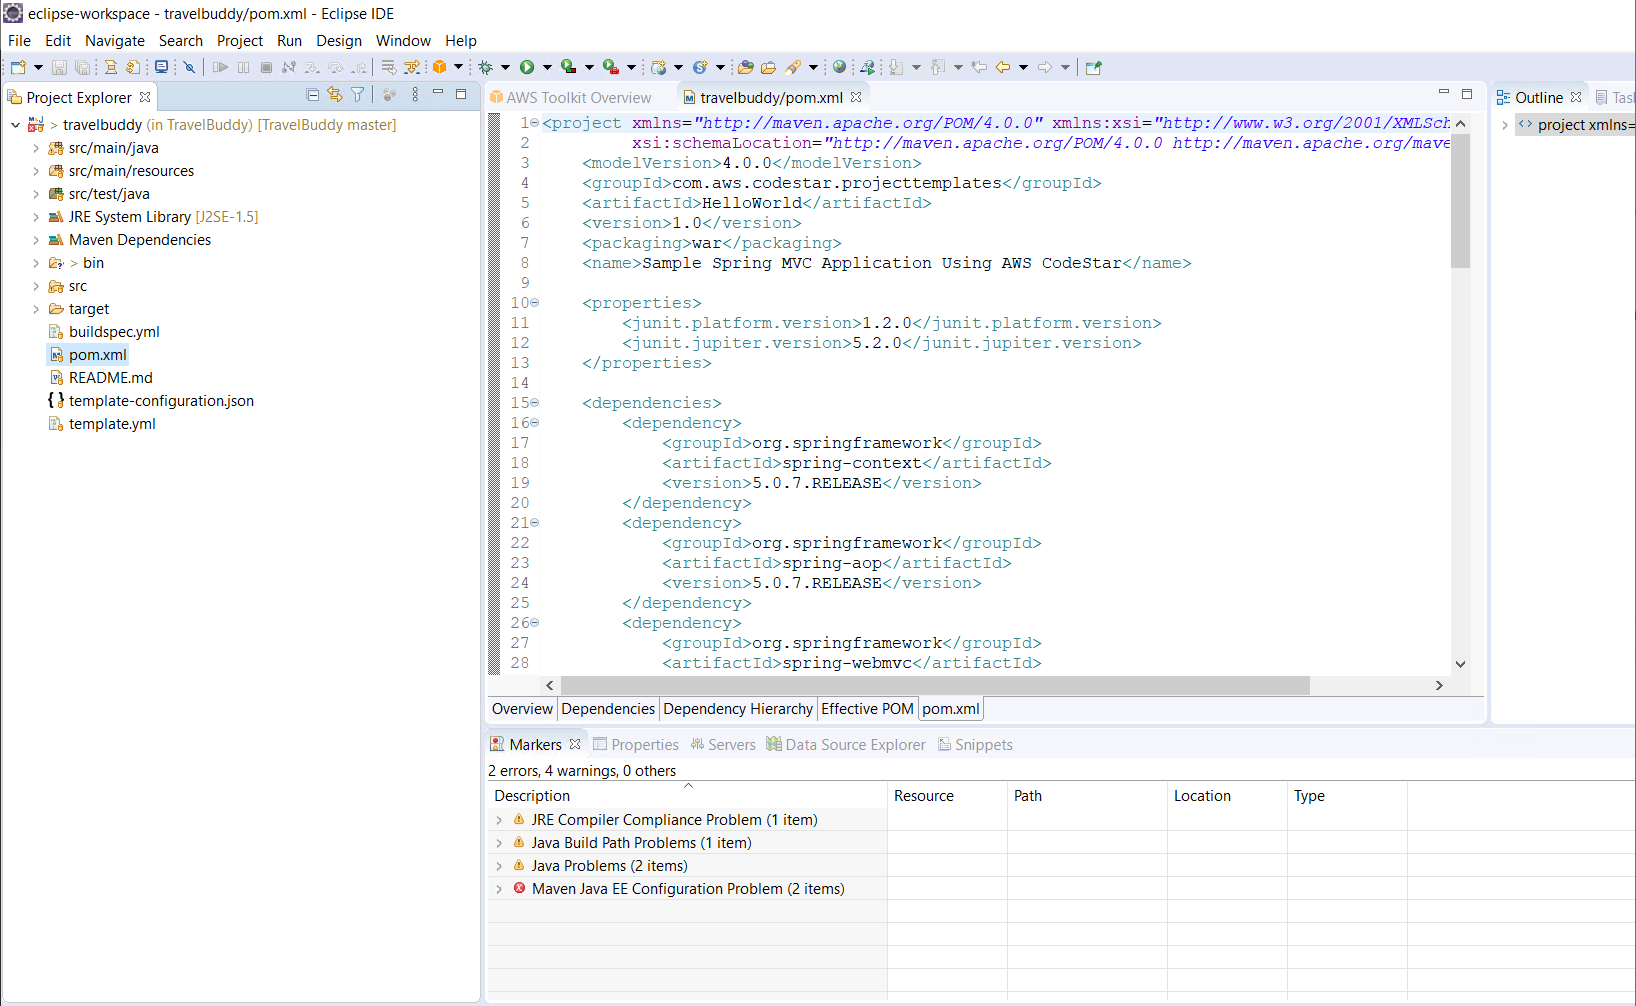Image resolution: width=1636 pixels, height=1006 pixels.
Task: Click New Dynamic Web Project icon
Action: click(x=658, y=67)
